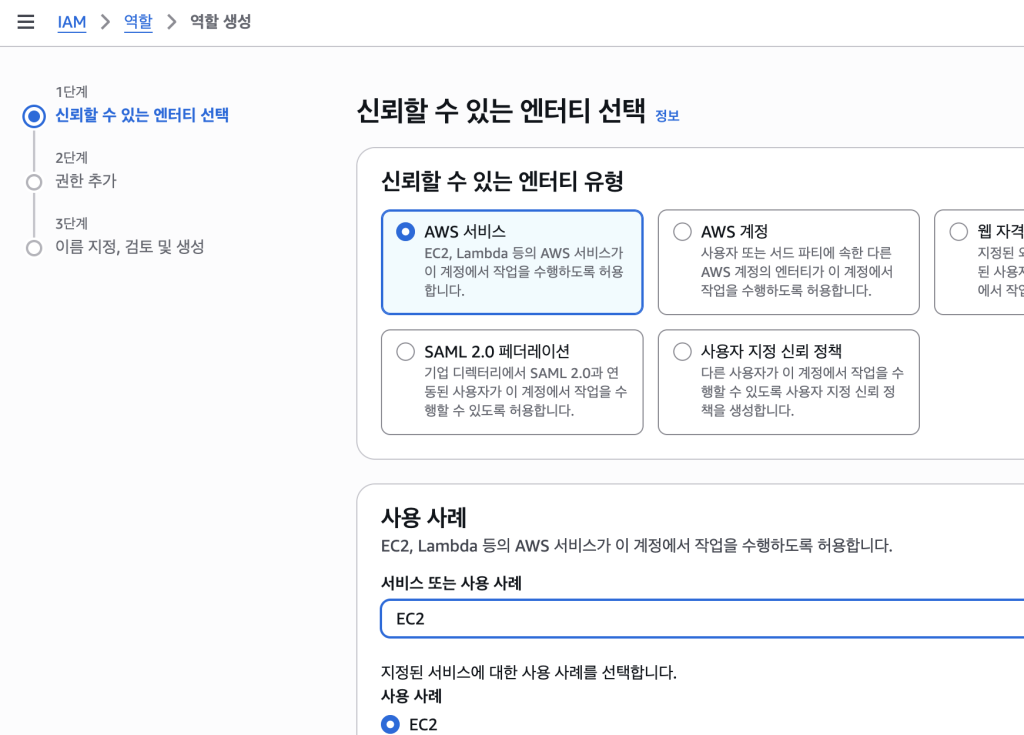Image resolution: width=1024 pixels, height=735 pixels.
Task: Click the 1단계 label
Action: 71,92
